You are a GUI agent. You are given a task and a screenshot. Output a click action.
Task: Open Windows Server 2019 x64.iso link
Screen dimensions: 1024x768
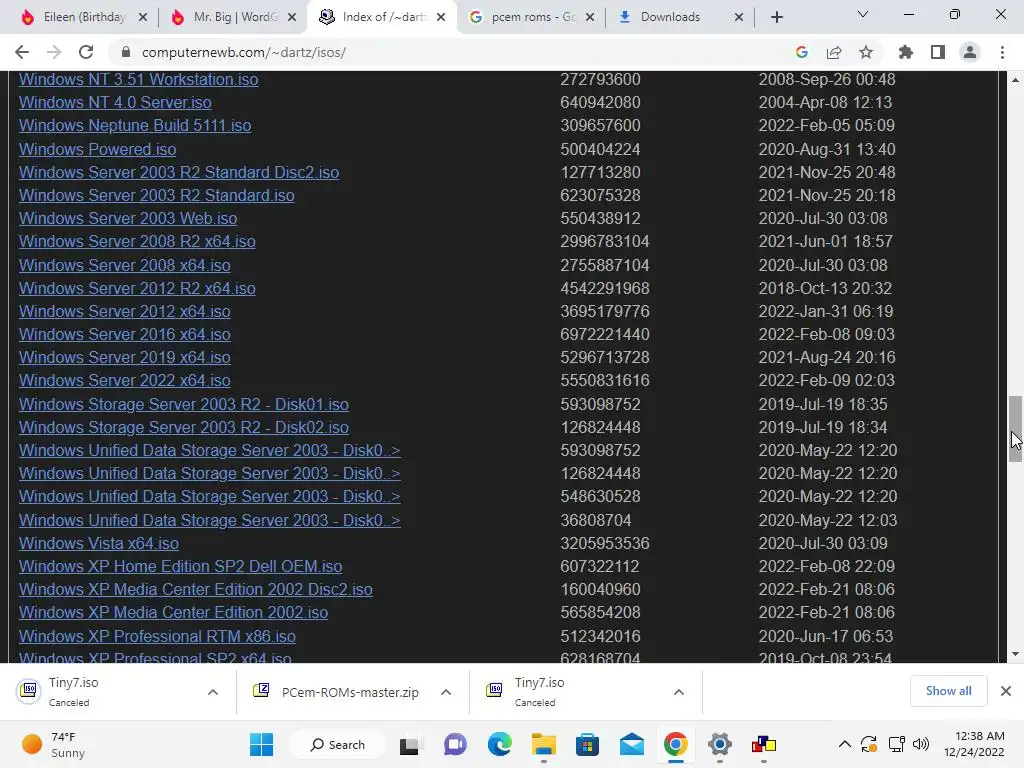point(125,357)
